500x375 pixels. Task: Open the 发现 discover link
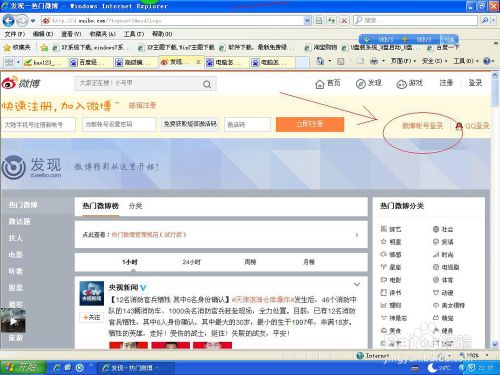pos(369,83)
